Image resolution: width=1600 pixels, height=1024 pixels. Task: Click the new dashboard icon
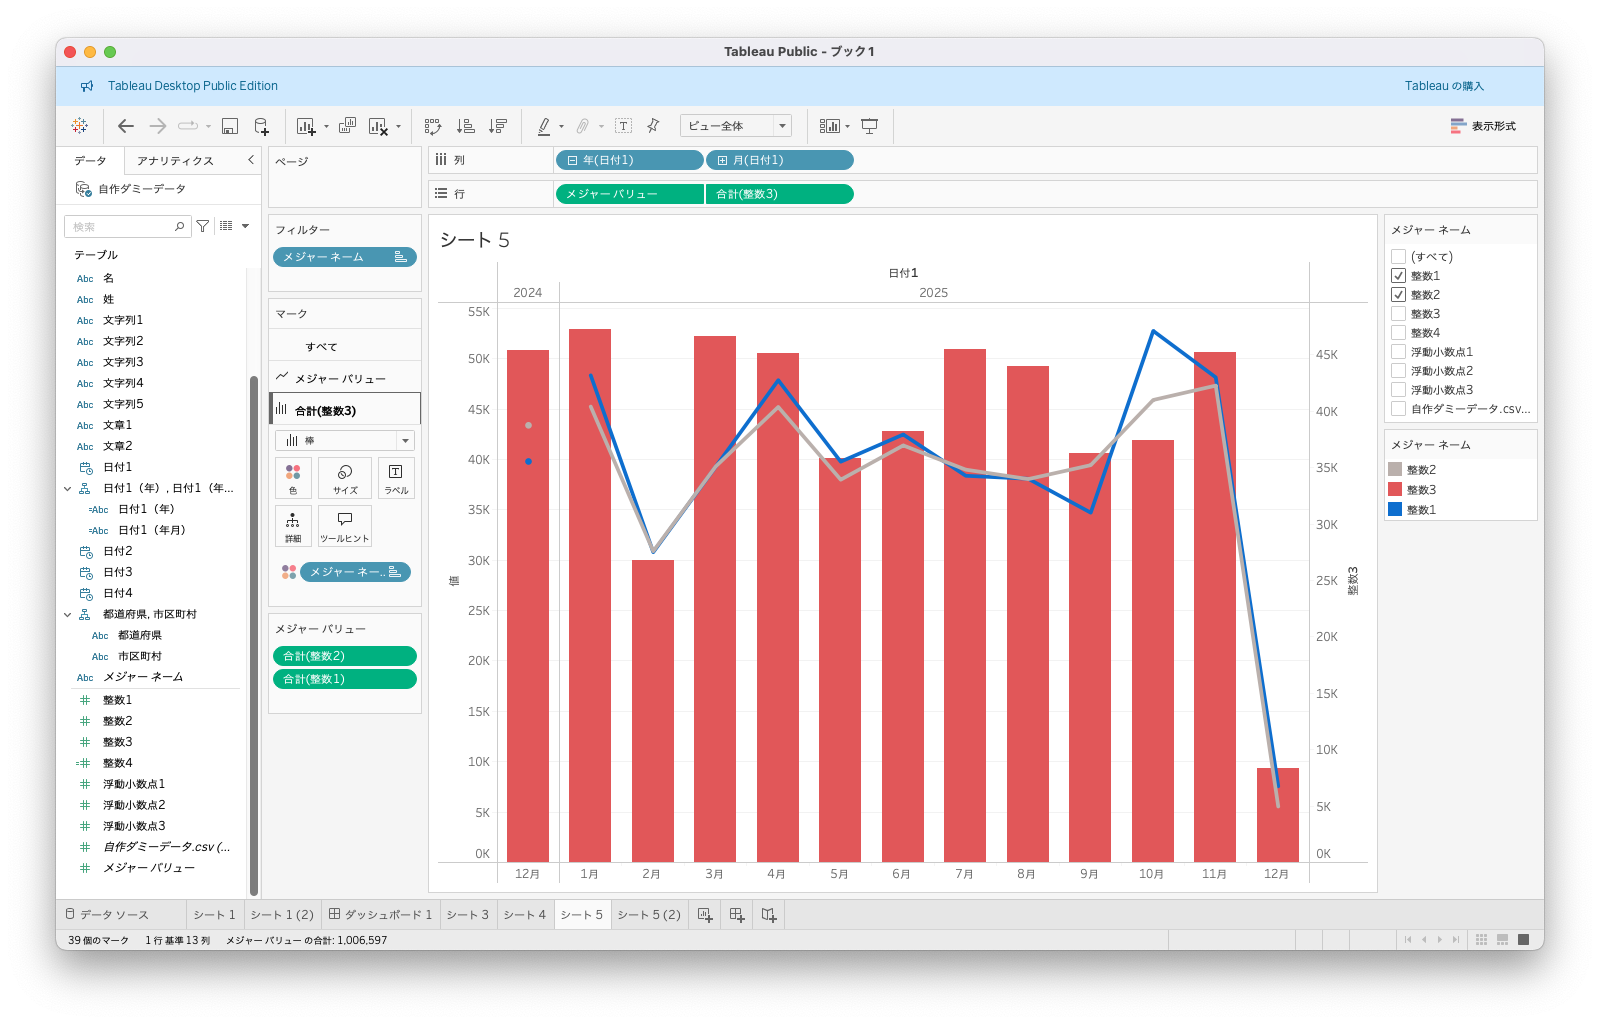737,915
